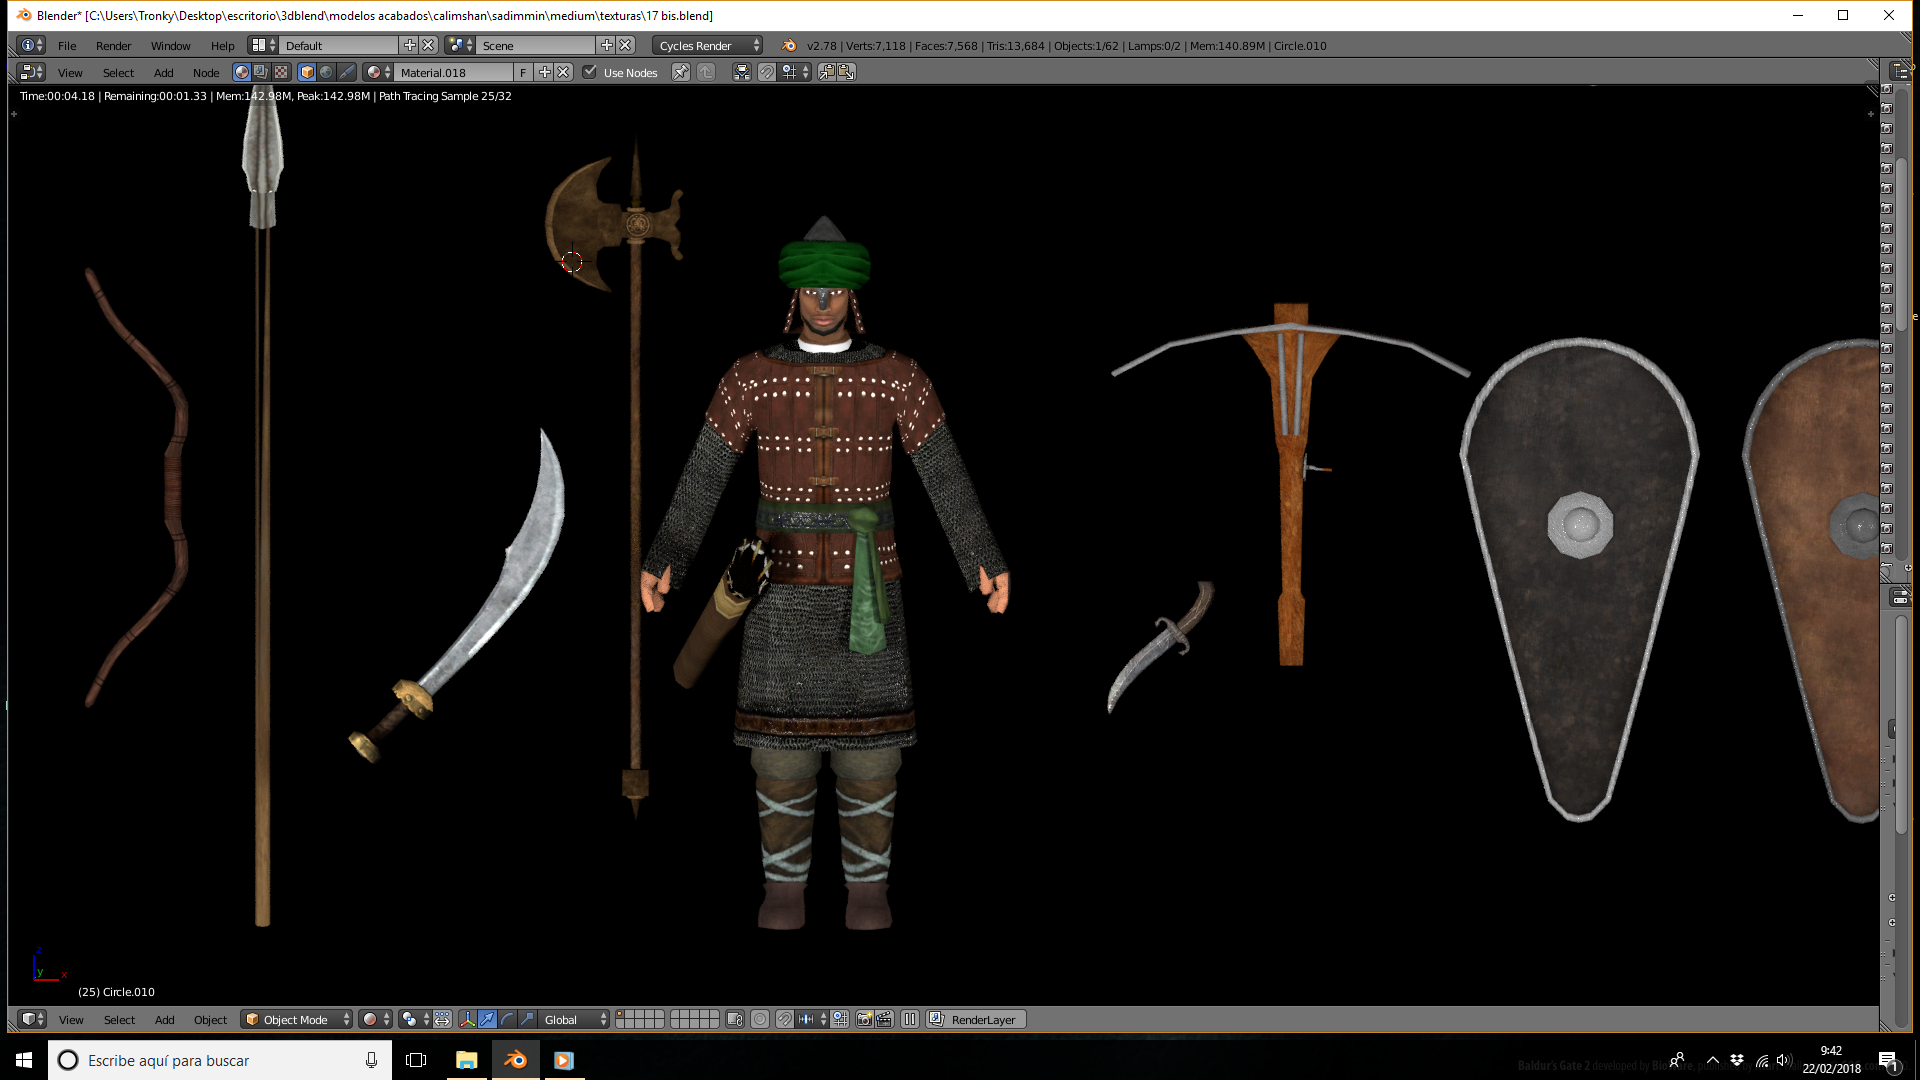Screen dimensions: 1920x1080
Task: Select the Shader nodes tree type icon
Action: tap(241, 72)
